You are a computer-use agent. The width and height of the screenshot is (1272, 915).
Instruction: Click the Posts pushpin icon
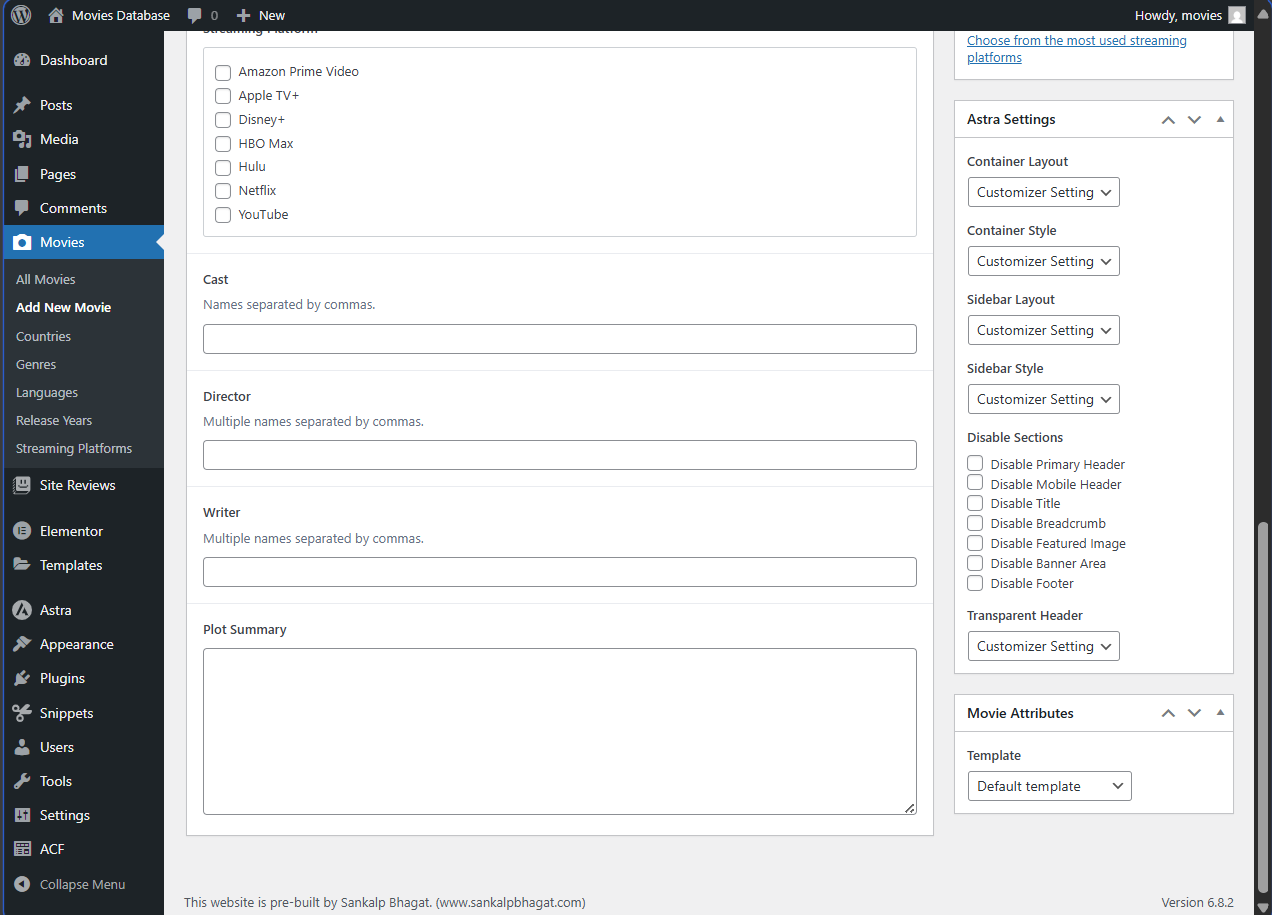point(22,105)
